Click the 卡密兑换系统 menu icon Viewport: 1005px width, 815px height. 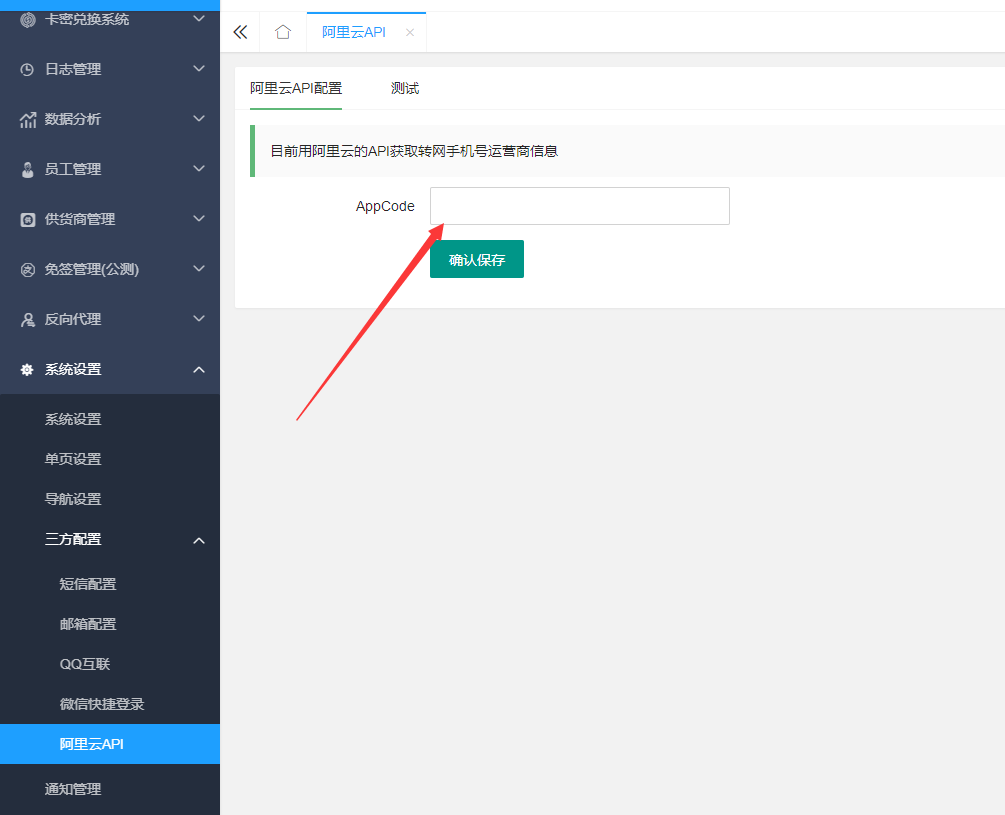pyautogui.click(x=28, y=20)
